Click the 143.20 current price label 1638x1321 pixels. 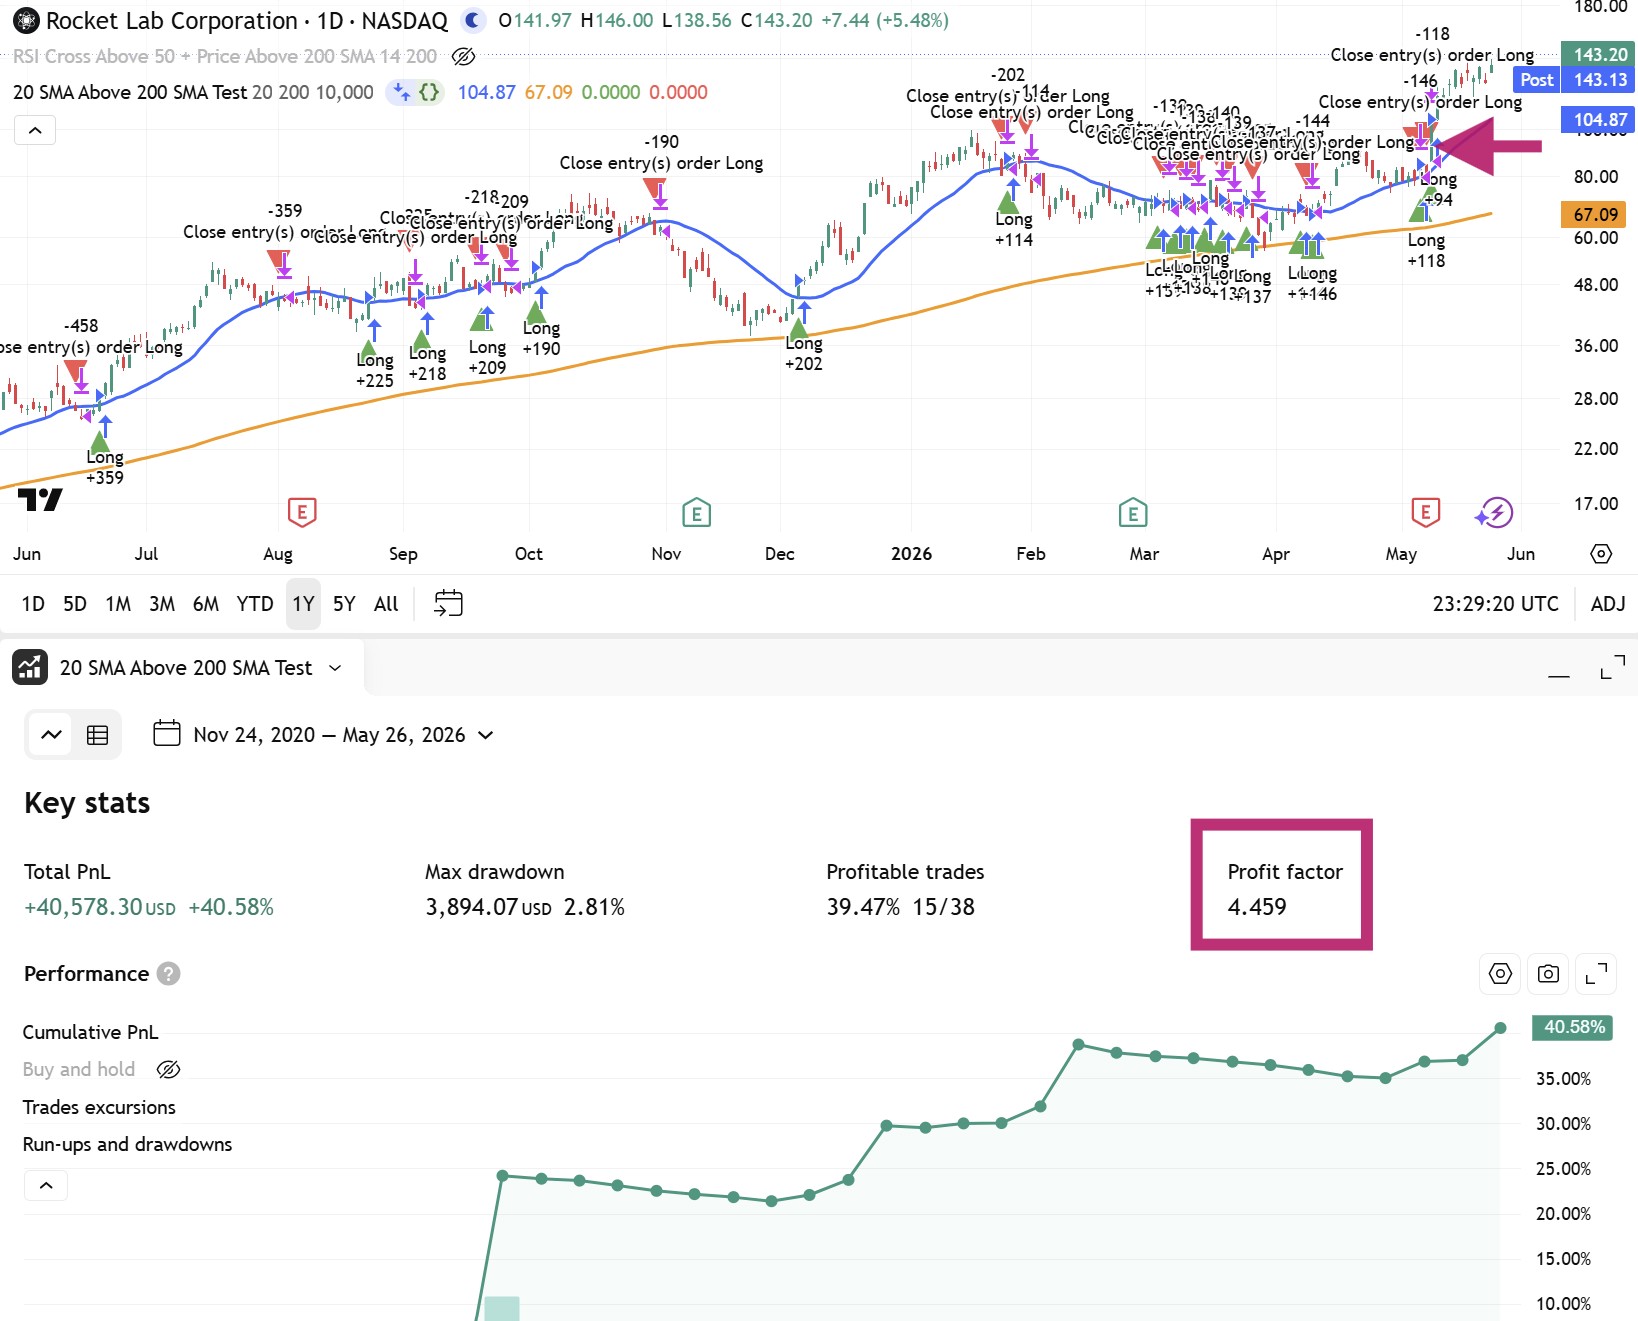pos(1600,54)
